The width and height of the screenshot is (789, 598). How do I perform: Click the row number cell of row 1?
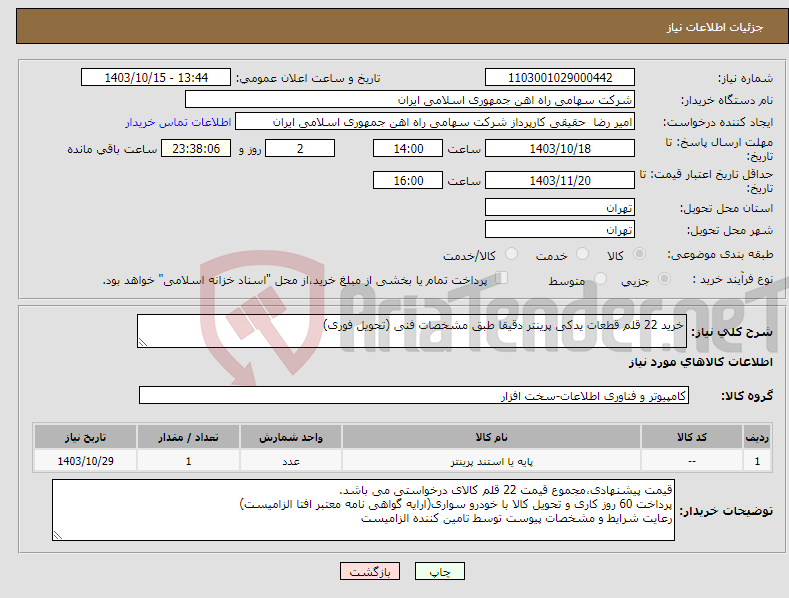coord(757,461)
